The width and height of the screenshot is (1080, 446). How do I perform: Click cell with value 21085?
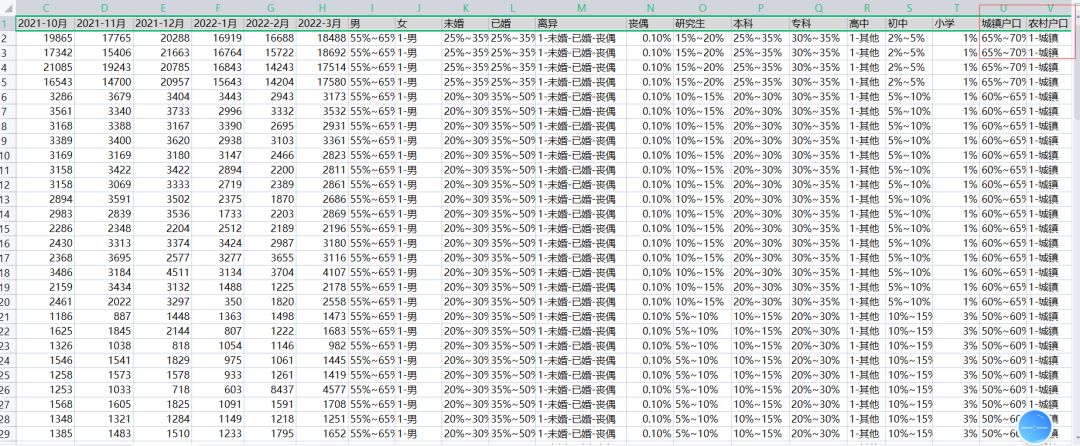(x=45, y=67)
